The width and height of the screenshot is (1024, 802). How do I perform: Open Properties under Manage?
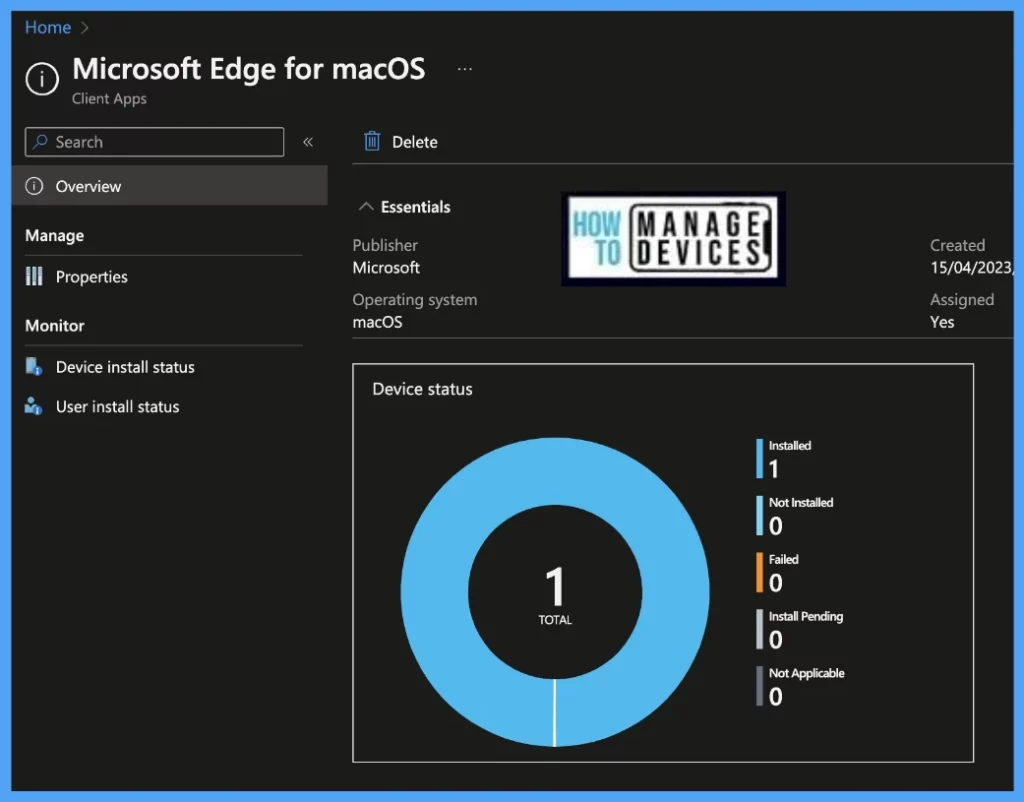pyautogui.click(x=91, y=277)
